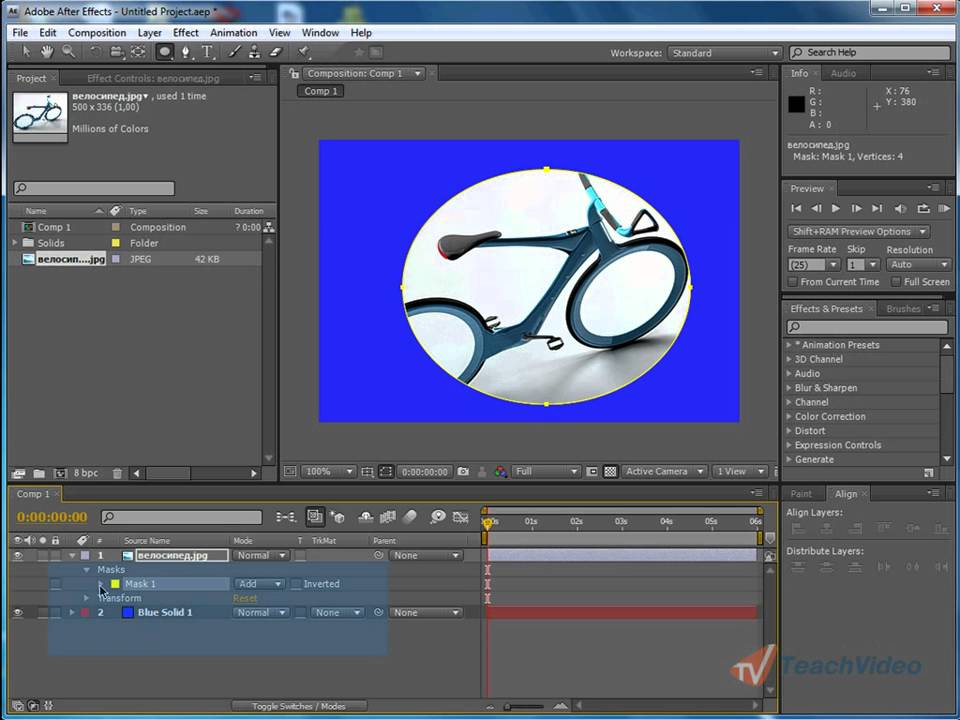Open the Edit menu
The image size is (960, 720).
pyautogui.click(x=48, y=33)
